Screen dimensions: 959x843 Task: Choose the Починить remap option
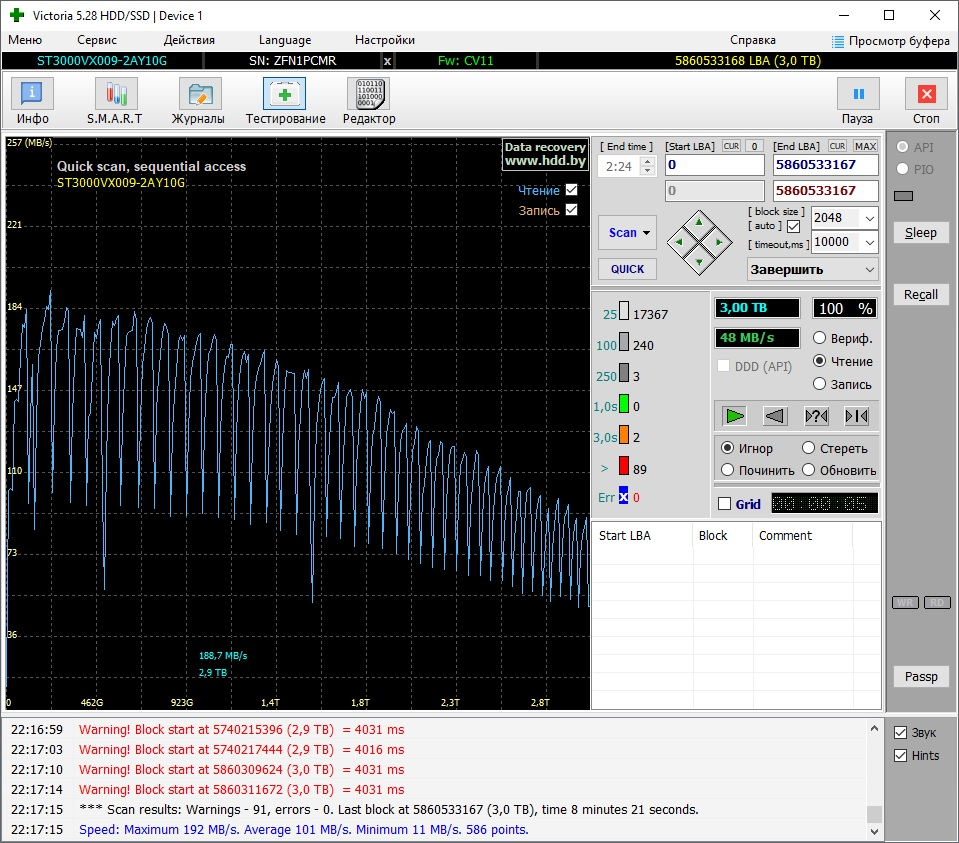[x=728, y=470]
